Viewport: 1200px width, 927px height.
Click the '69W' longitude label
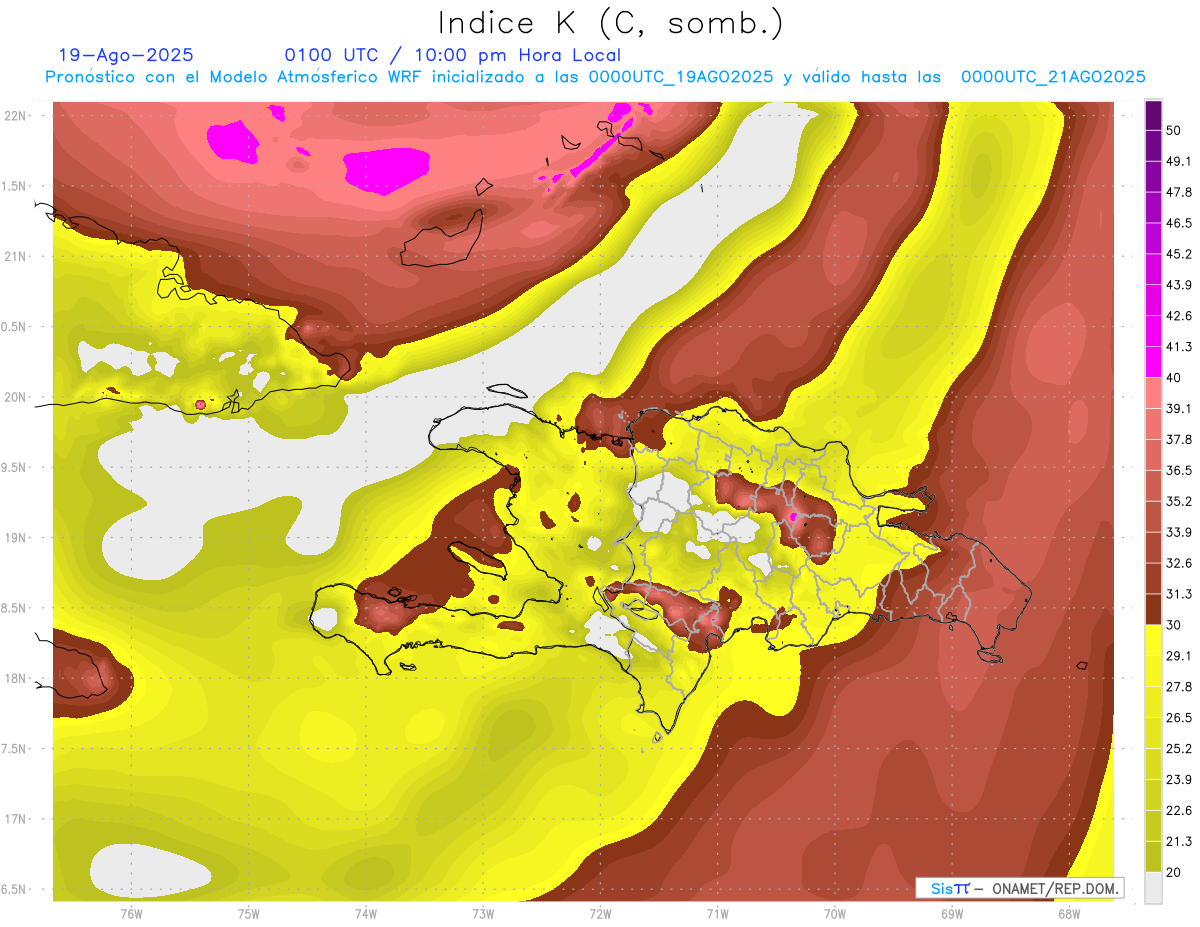pyautogui.click(x=951, y=914)
